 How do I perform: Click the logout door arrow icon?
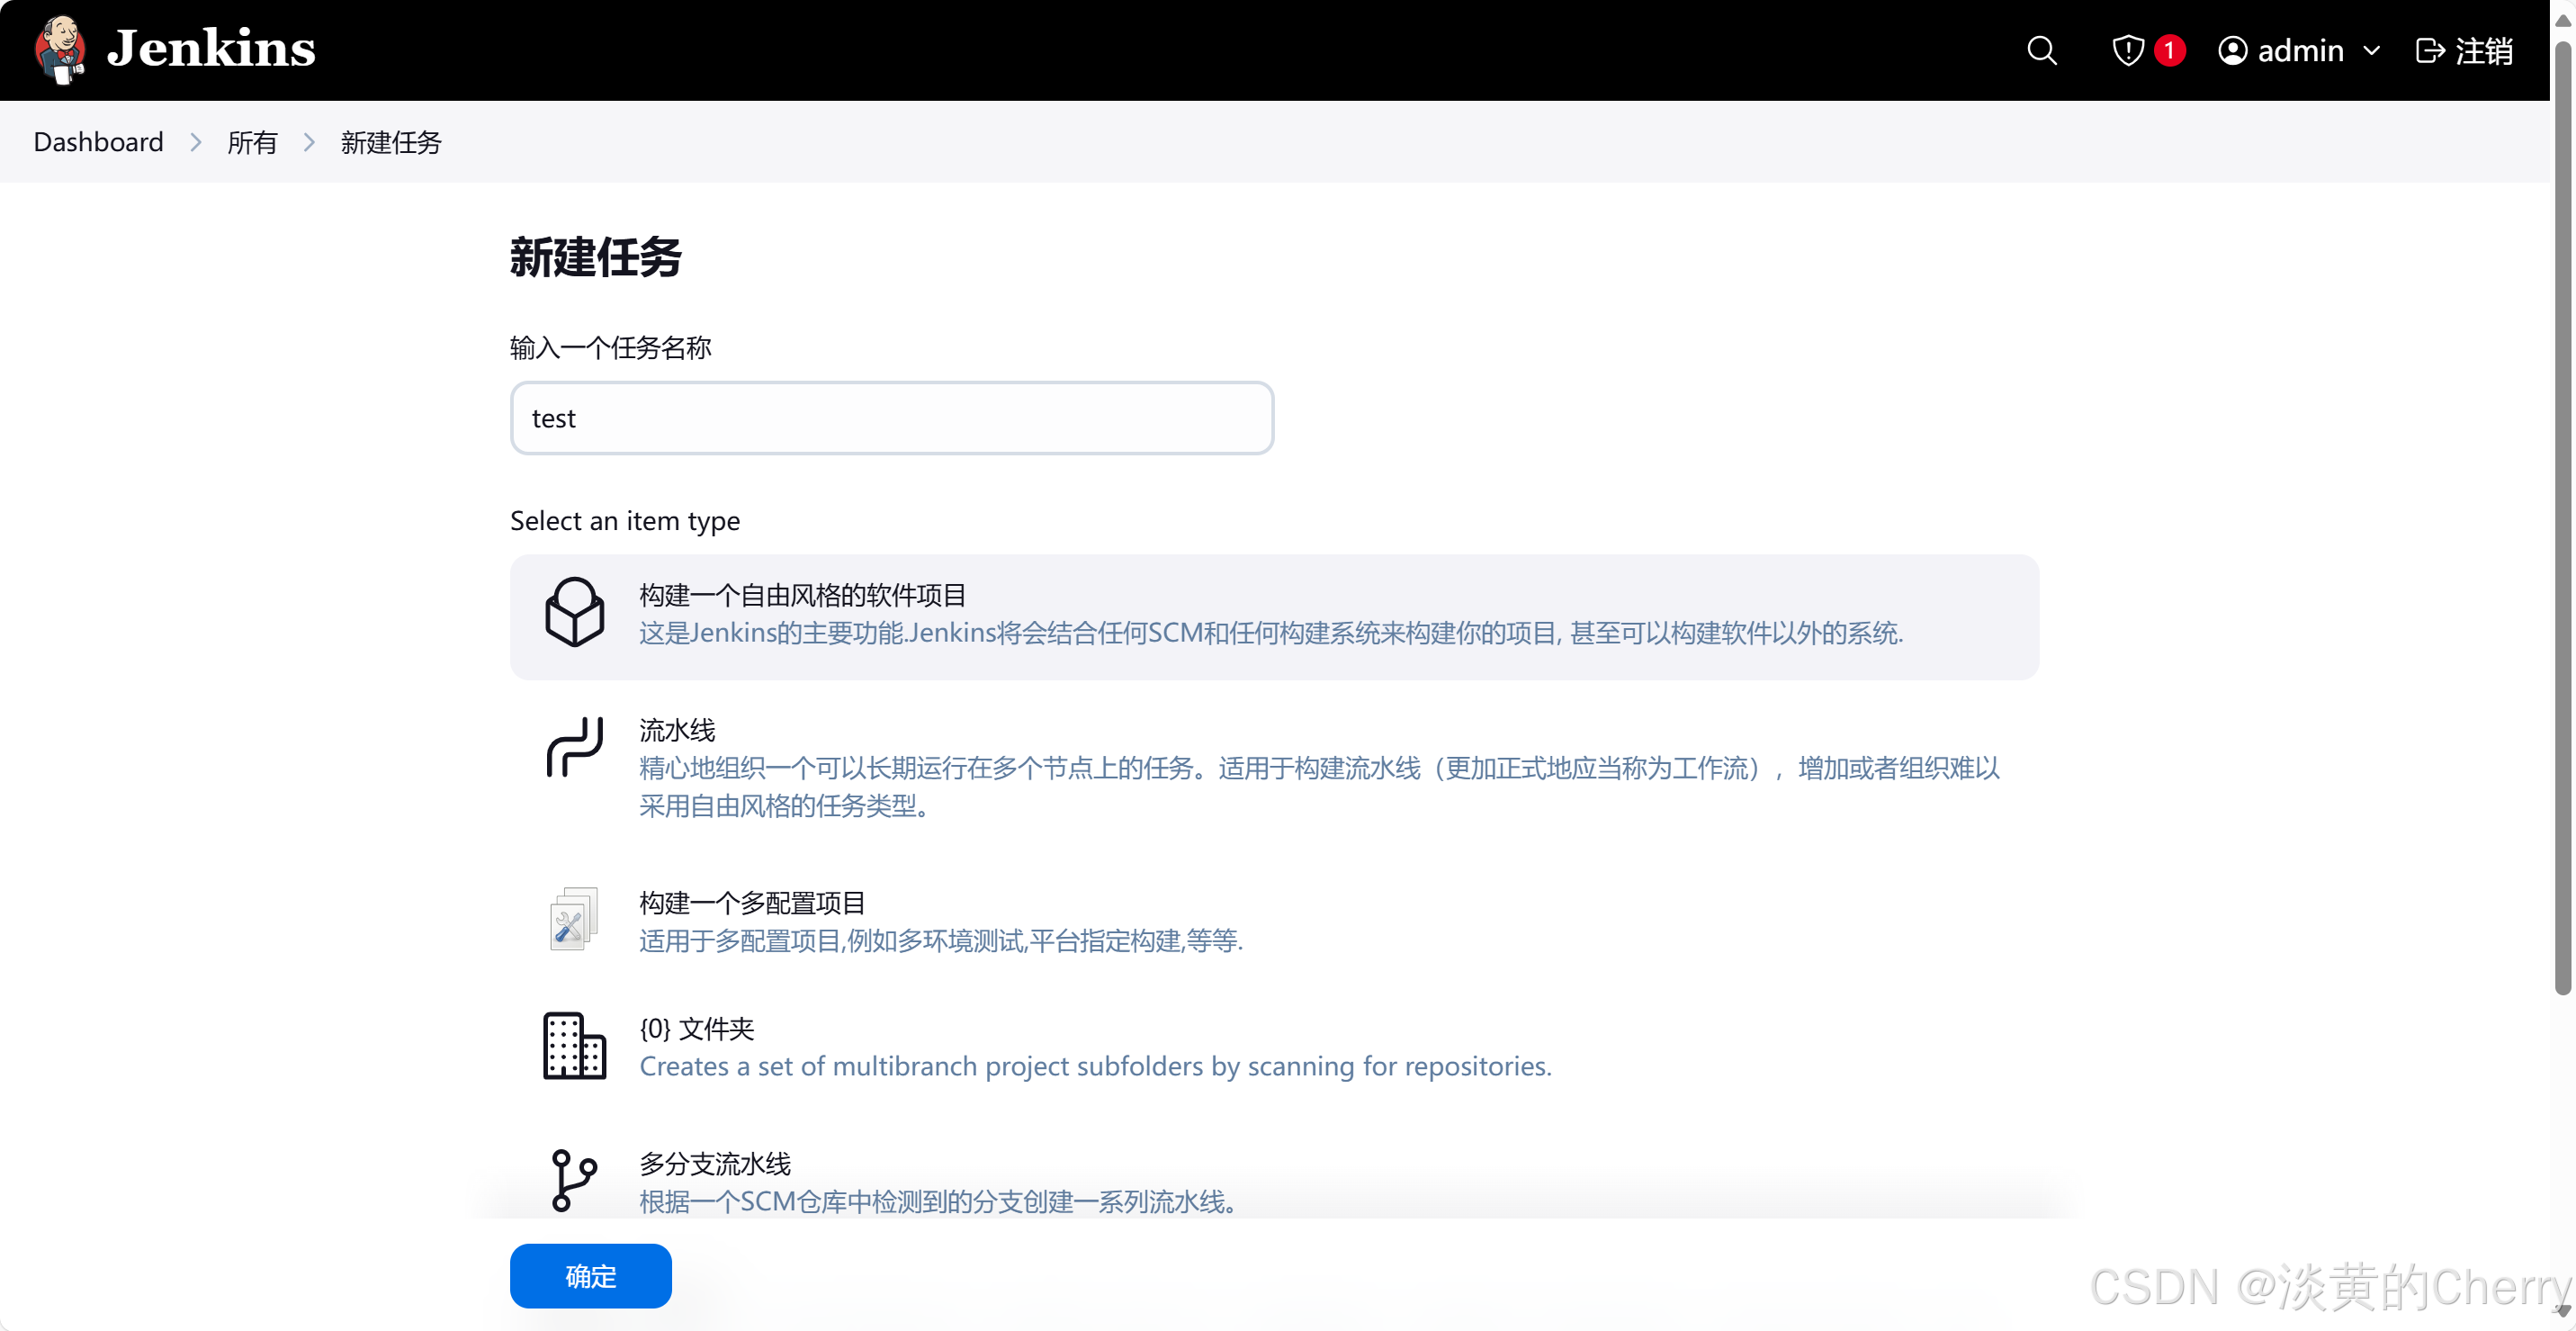coord(2430,50)
